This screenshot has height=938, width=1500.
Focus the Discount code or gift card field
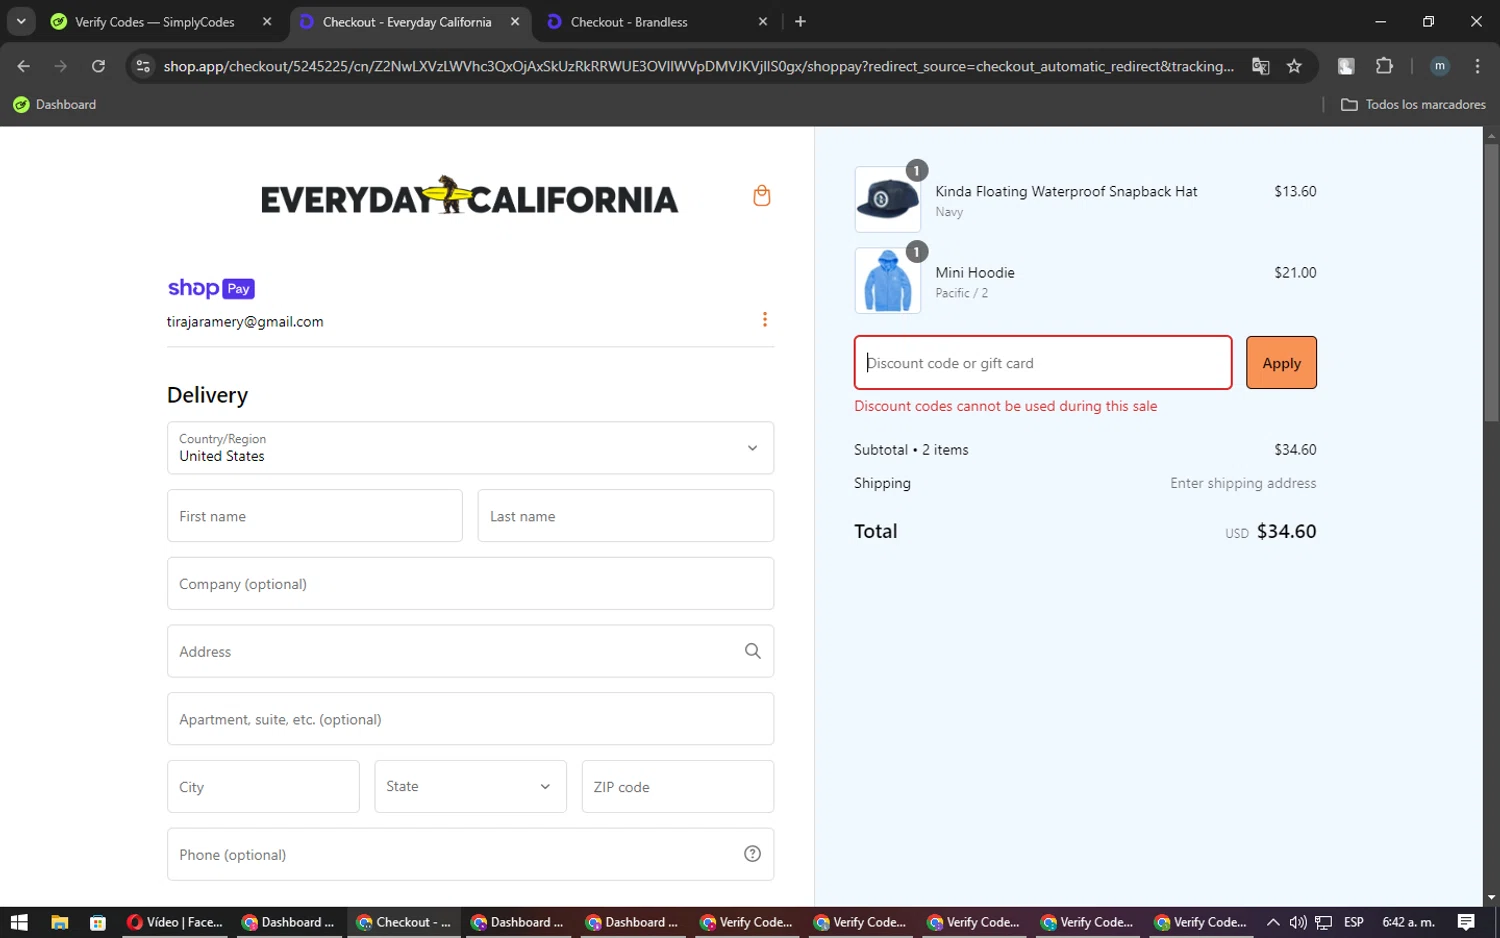pyautogui.click(x=1043, y=363)
